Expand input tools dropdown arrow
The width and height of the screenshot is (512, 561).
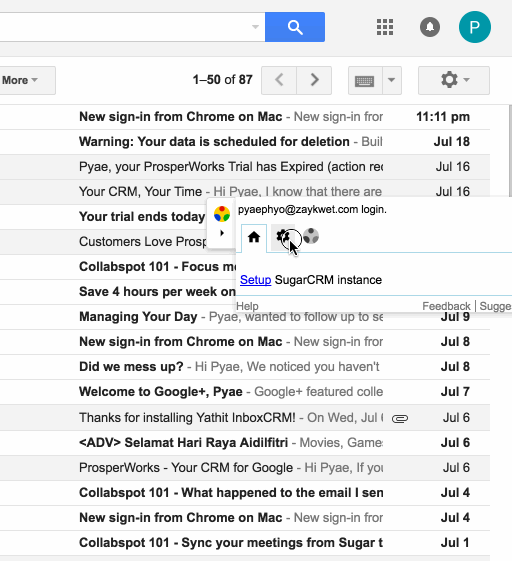pyautogui.click(x=392, y=80)
